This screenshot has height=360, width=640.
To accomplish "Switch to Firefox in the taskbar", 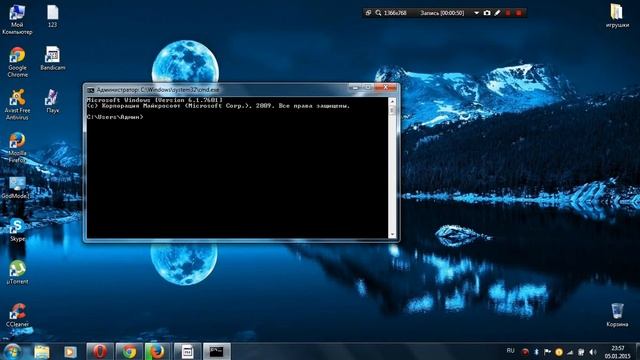I will pyautogui.click(x=158, y=351).
